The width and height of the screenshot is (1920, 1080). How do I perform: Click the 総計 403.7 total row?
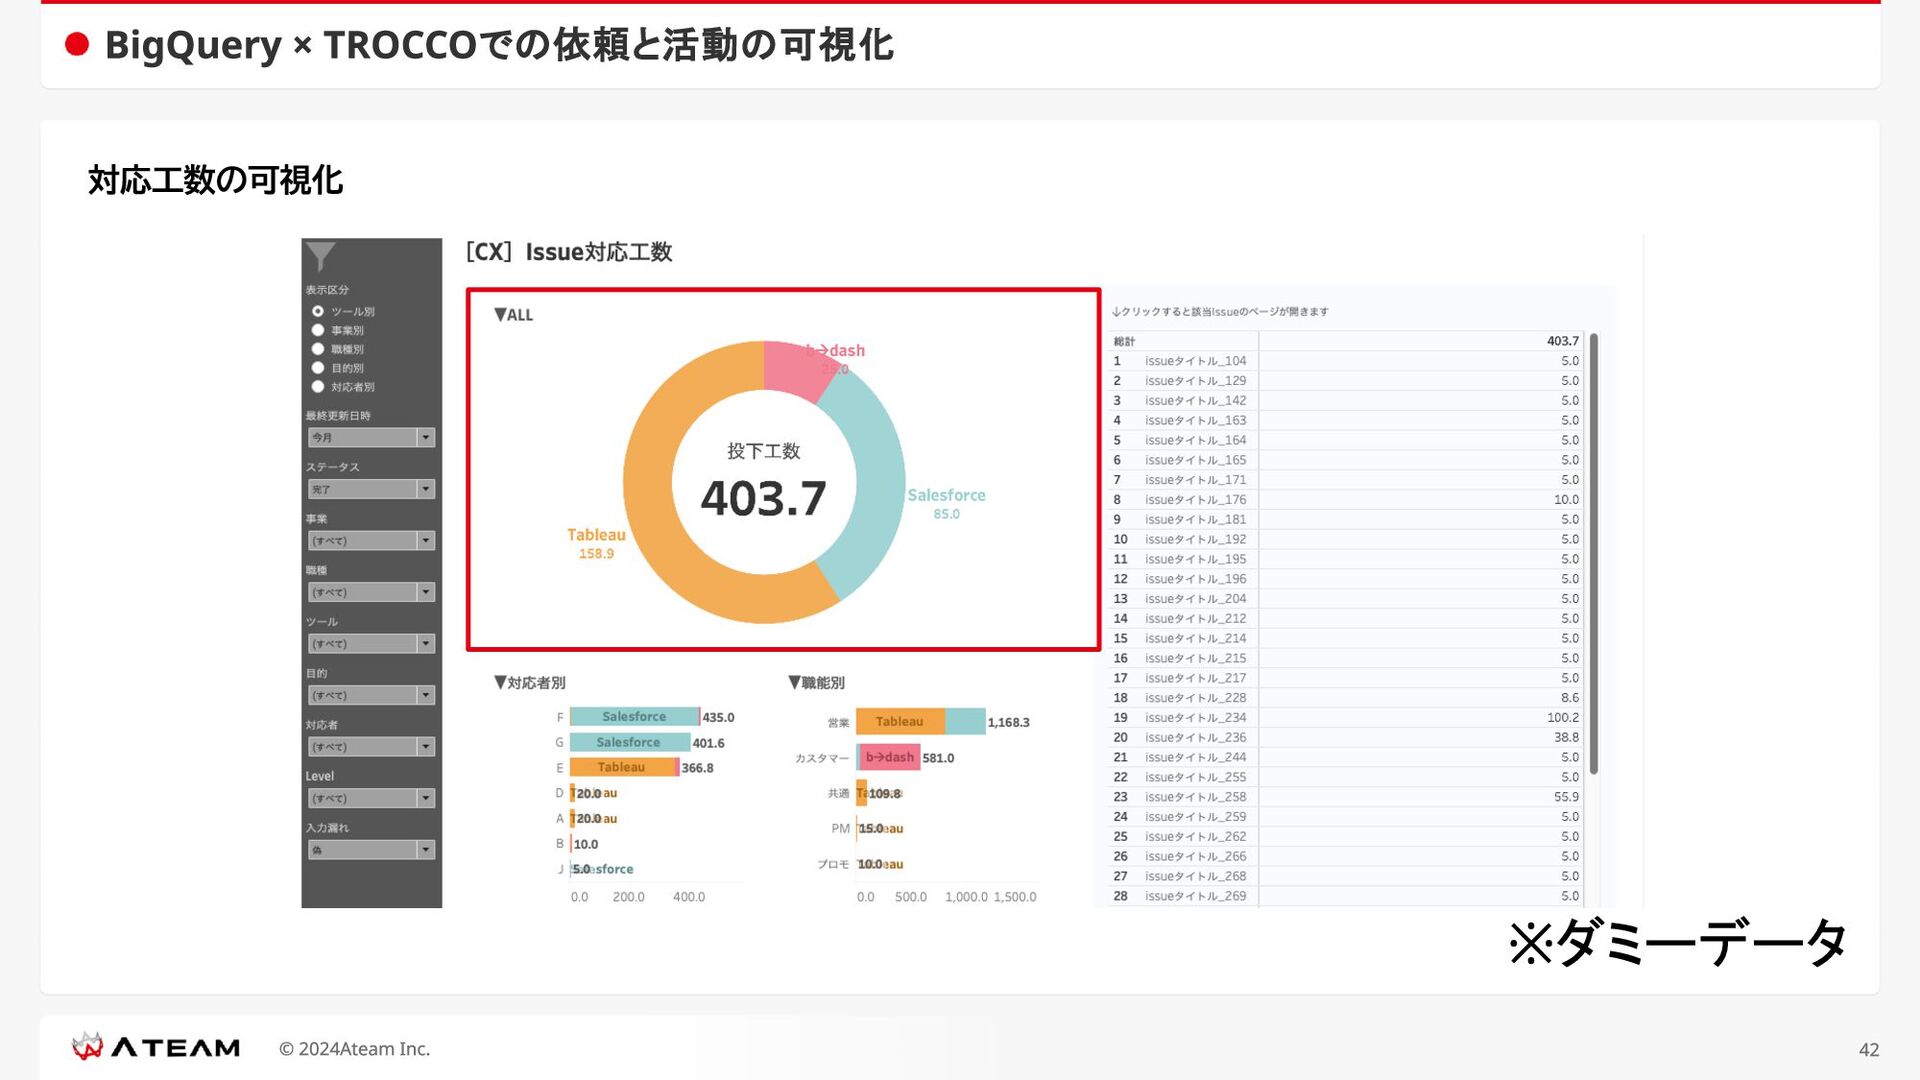tap(1346, 341)
